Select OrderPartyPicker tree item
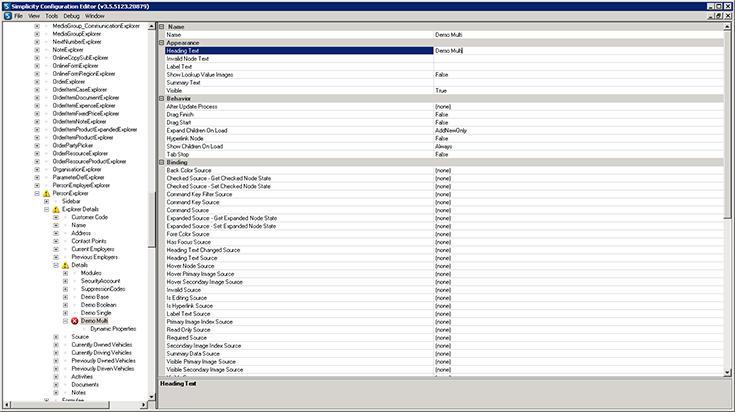Viewport: 735px width, 412px height. pos(73,146)
